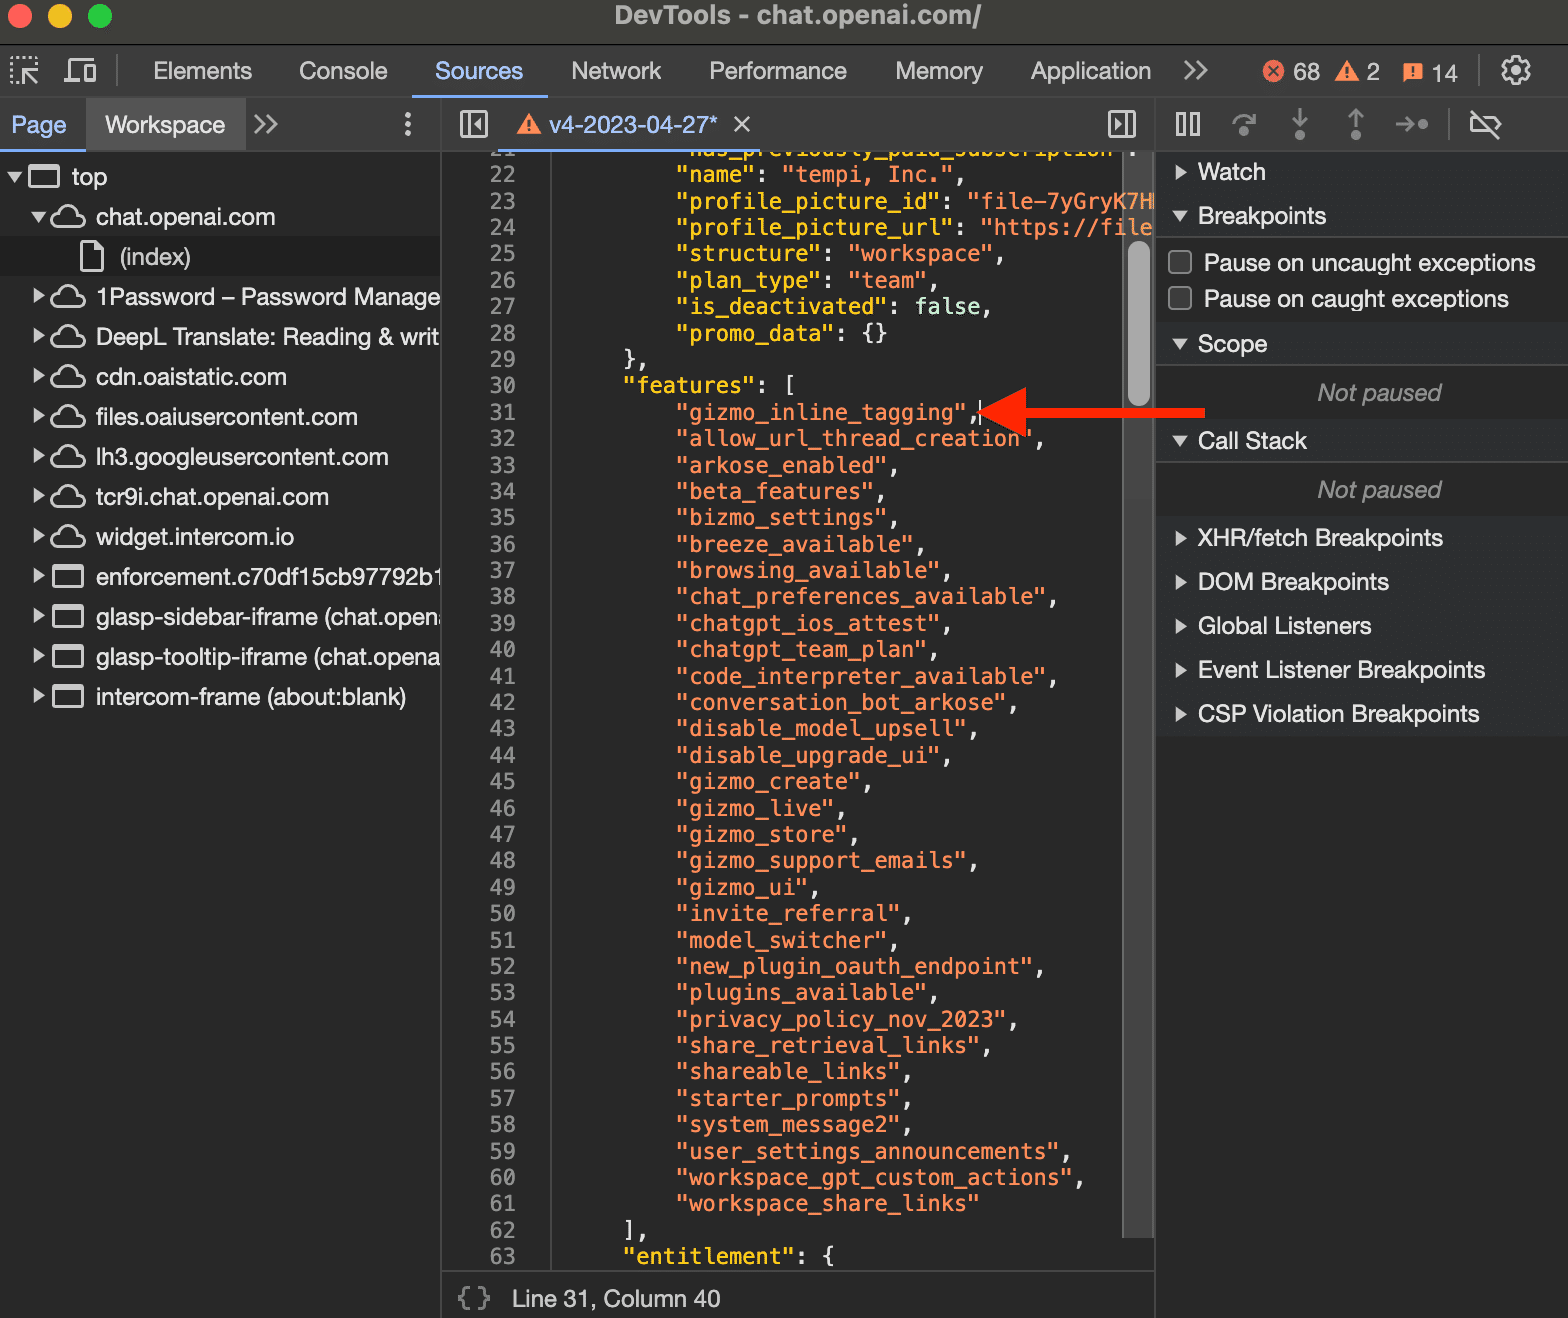Select the Workspace navigator tab
Viewport: 1568px width, 1318px height.
165,124
